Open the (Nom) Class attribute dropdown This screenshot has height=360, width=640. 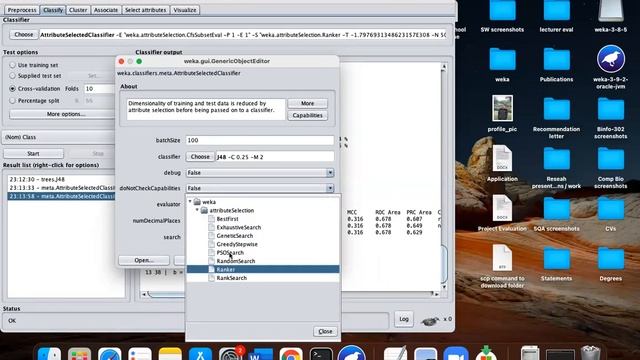[x=59, y=137]
